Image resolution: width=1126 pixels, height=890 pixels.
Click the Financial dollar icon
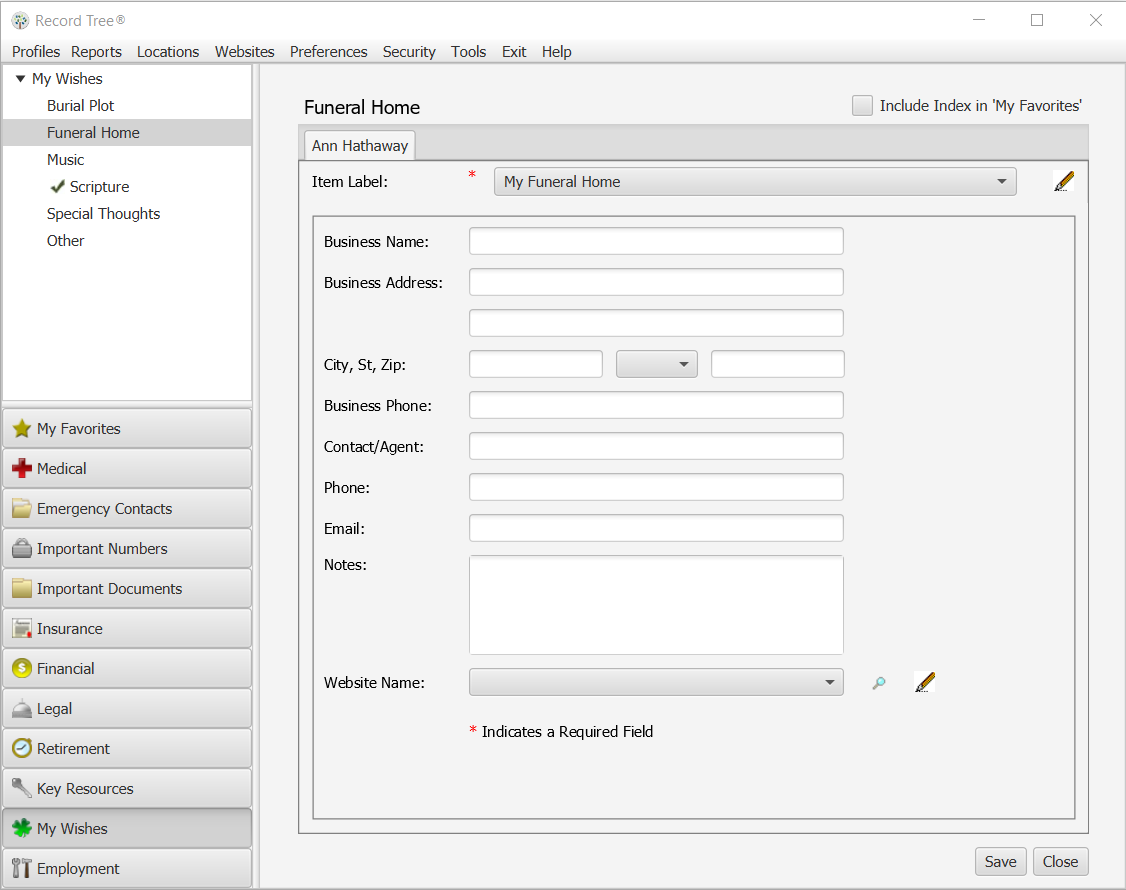click(22, 668)
